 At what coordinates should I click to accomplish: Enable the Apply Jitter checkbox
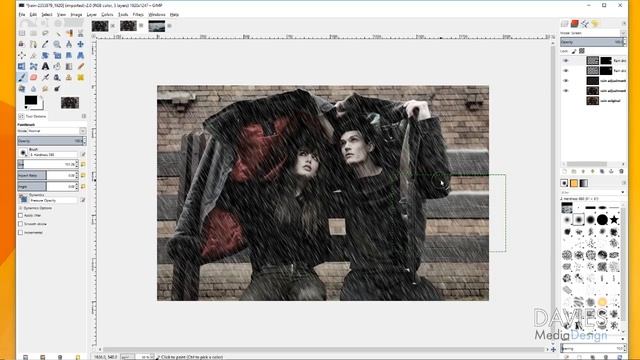pos(20,216)
